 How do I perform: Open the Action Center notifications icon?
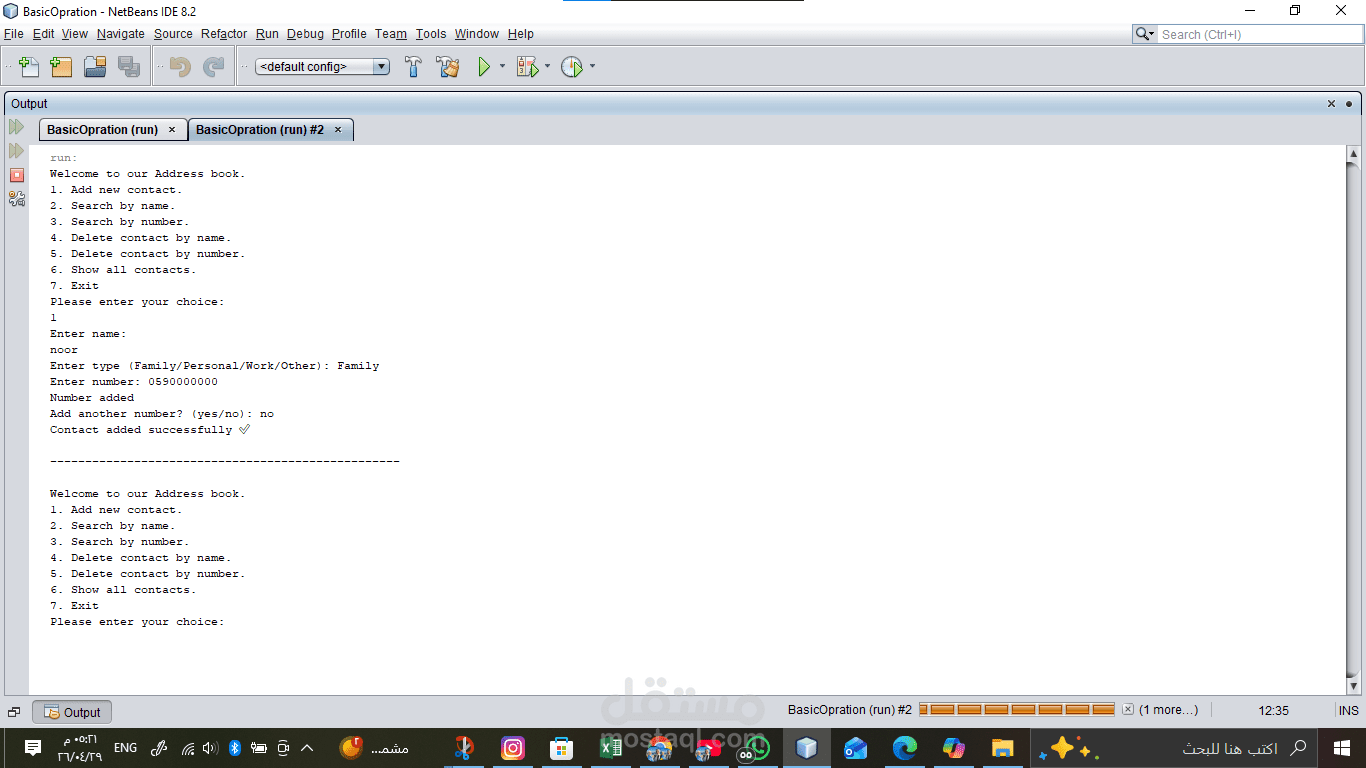tap(33, 748)
